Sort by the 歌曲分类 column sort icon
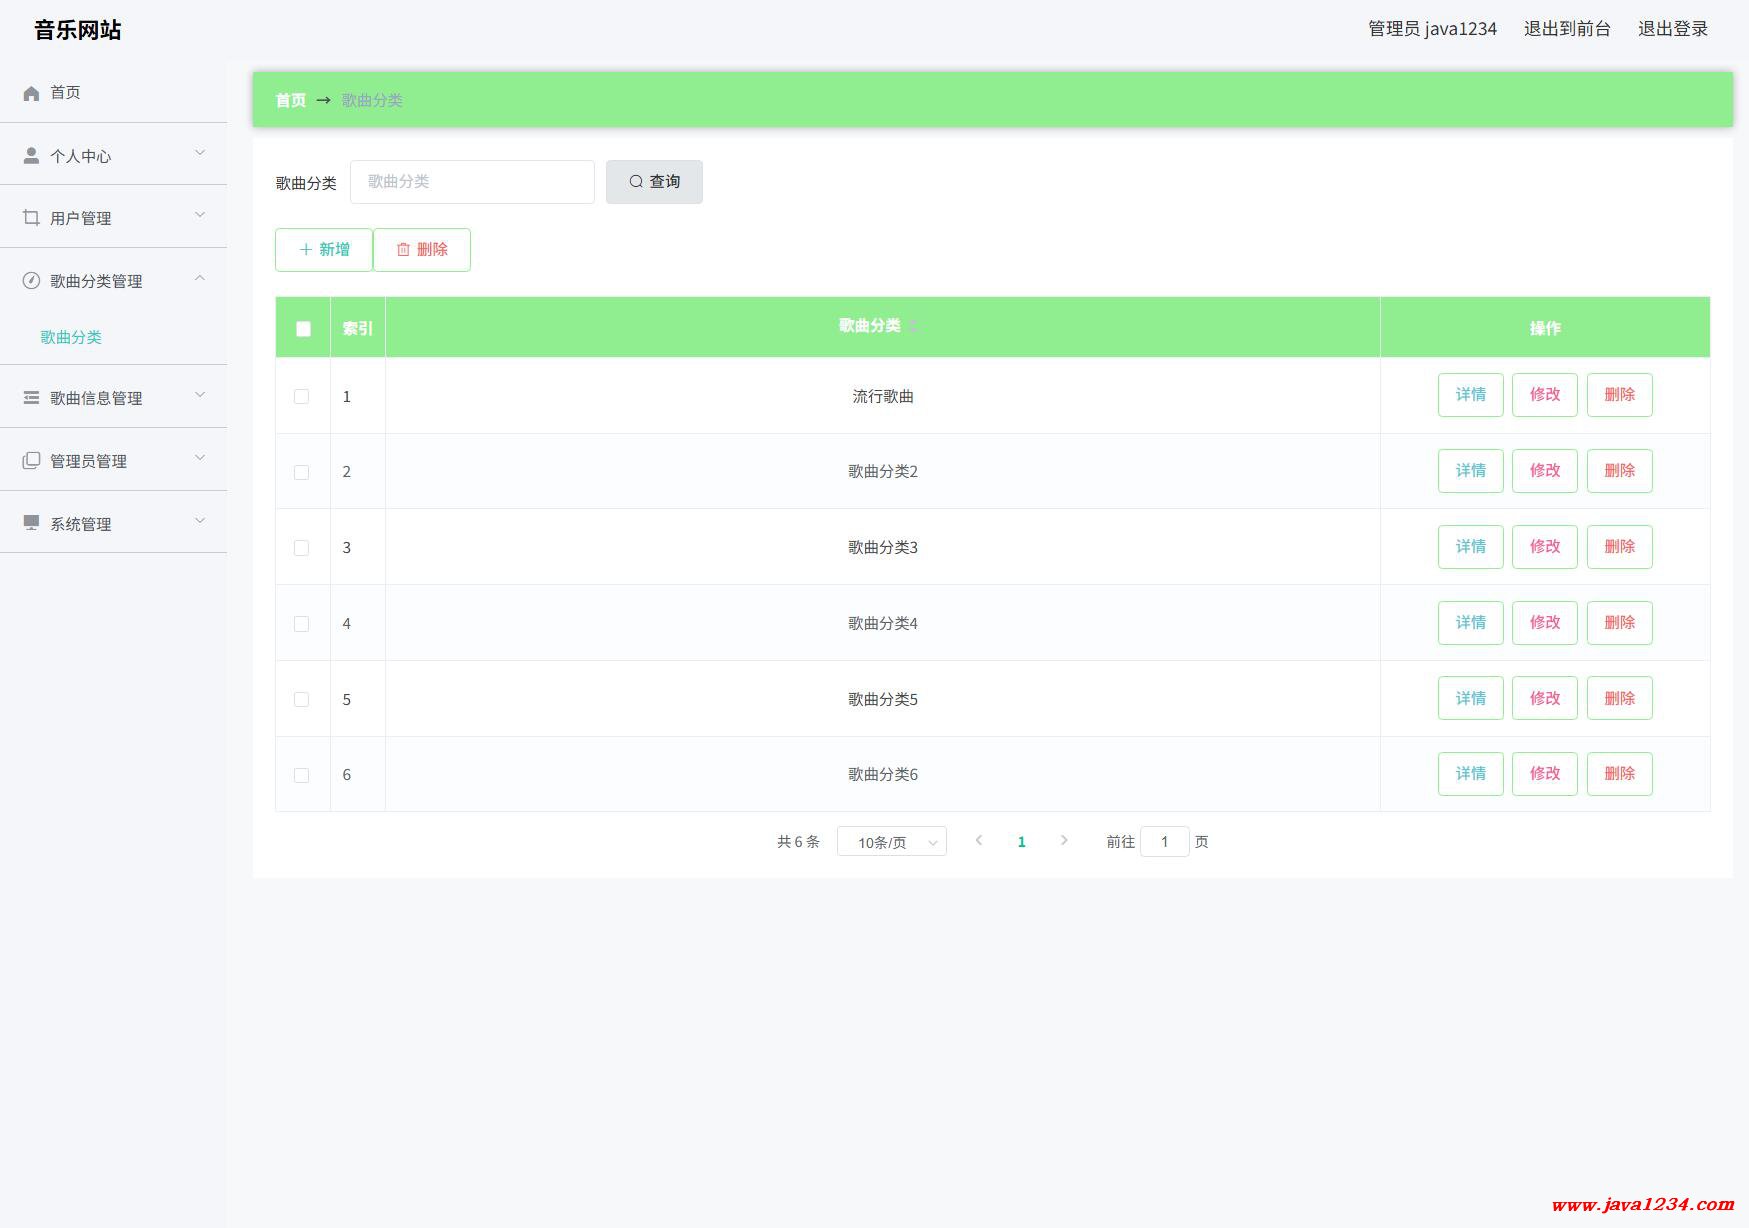 tap(912, 326)
